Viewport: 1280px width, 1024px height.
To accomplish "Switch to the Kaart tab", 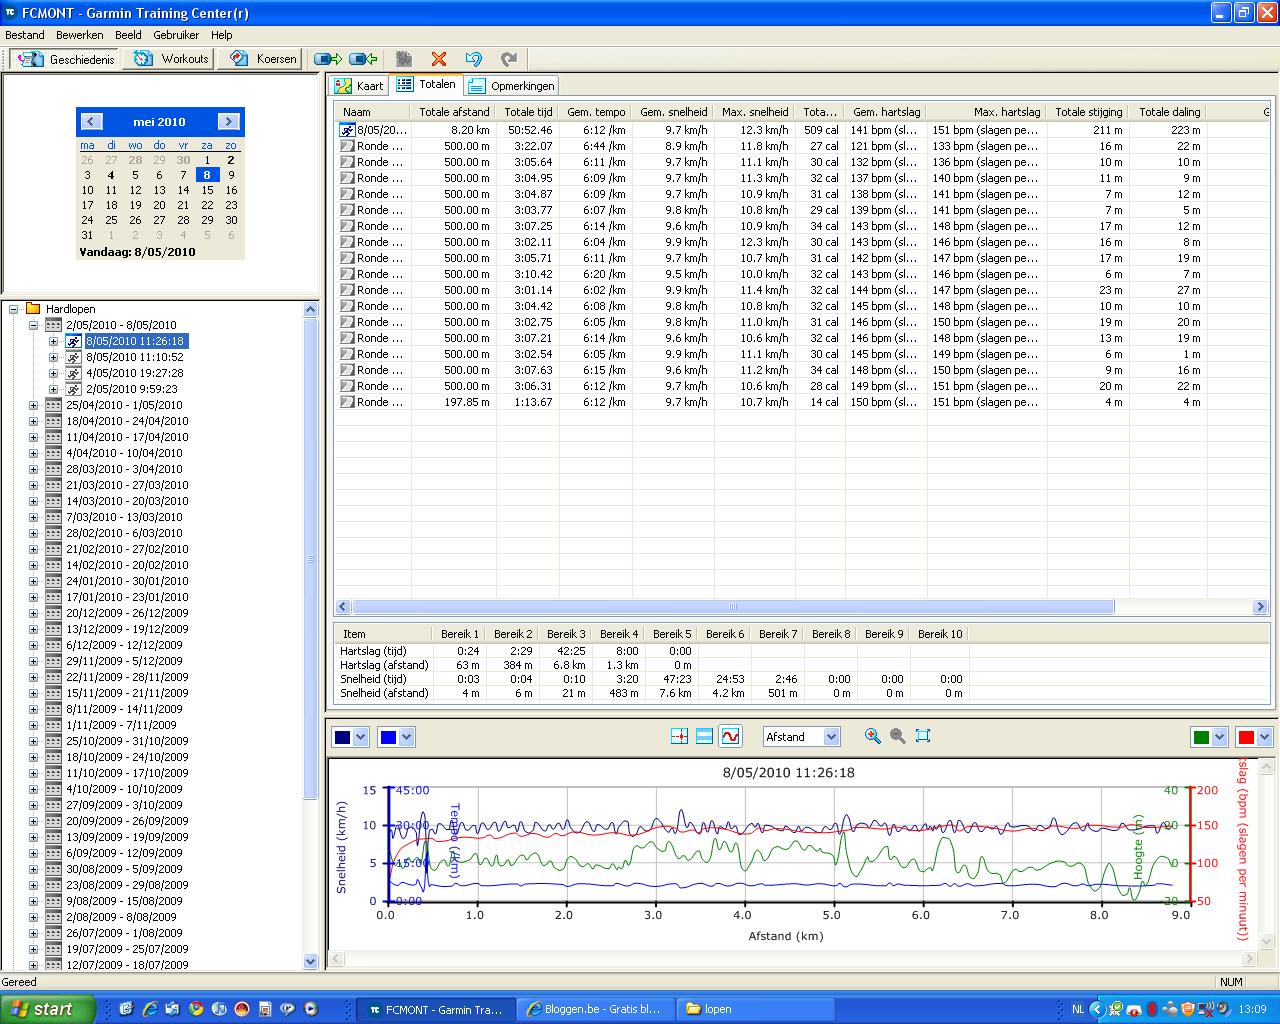I will [x=359, y=86].
